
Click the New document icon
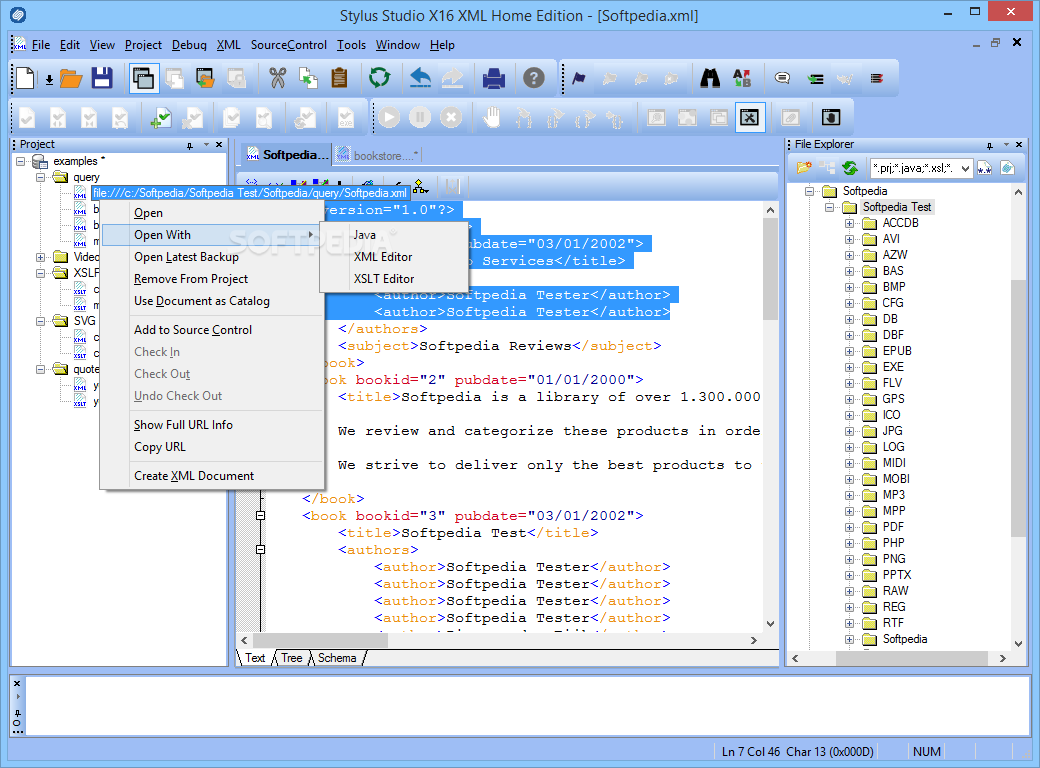coord(26,78)
